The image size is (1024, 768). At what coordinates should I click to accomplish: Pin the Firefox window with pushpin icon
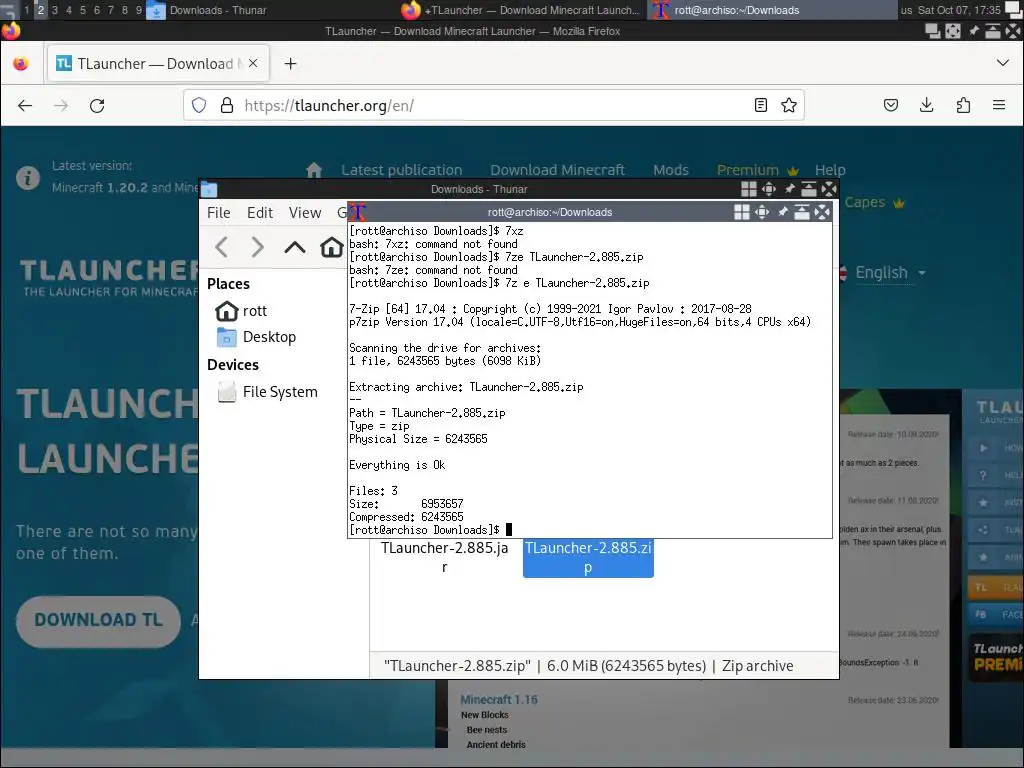click(x=974, y=31)
